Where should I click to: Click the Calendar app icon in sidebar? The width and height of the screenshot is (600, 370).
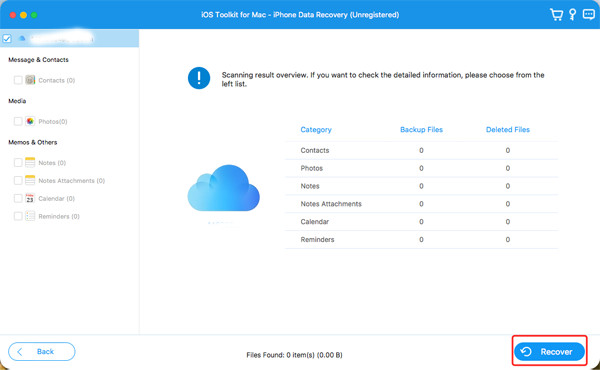[30, 198]
